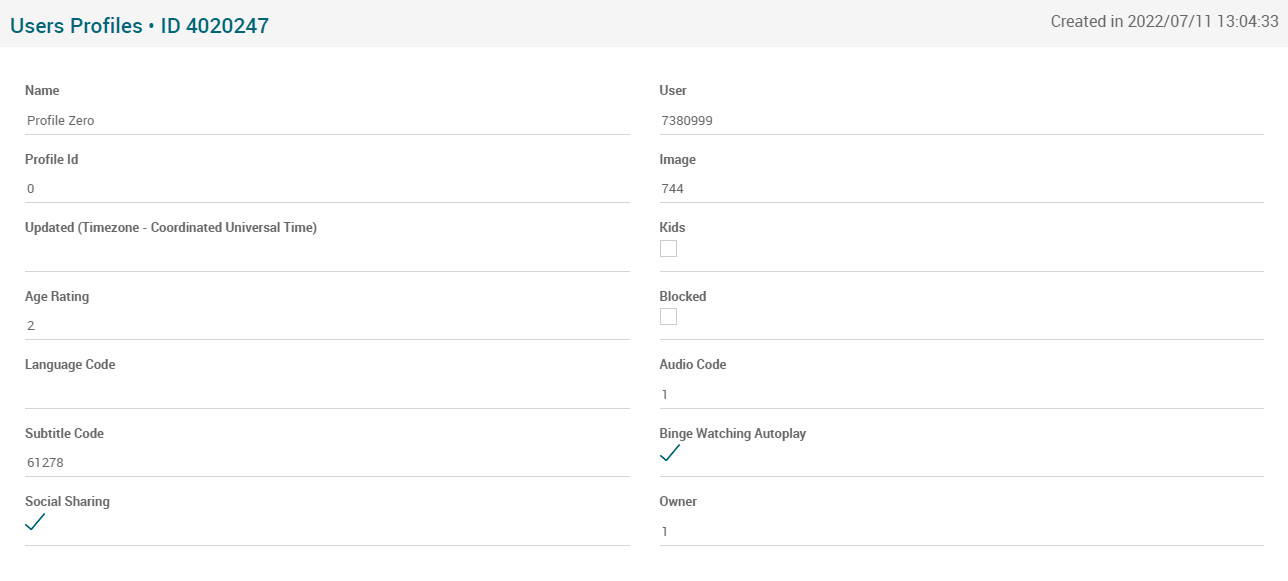Toggle the Social Sharing checkmark

click(35, 522)
